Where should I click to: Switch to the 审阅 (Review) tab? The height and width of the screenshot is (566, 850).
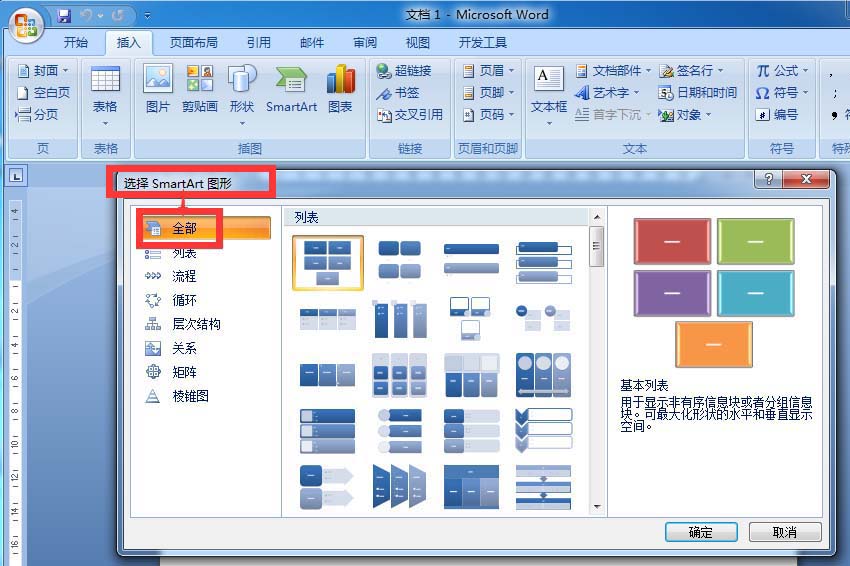pos(365,42)
